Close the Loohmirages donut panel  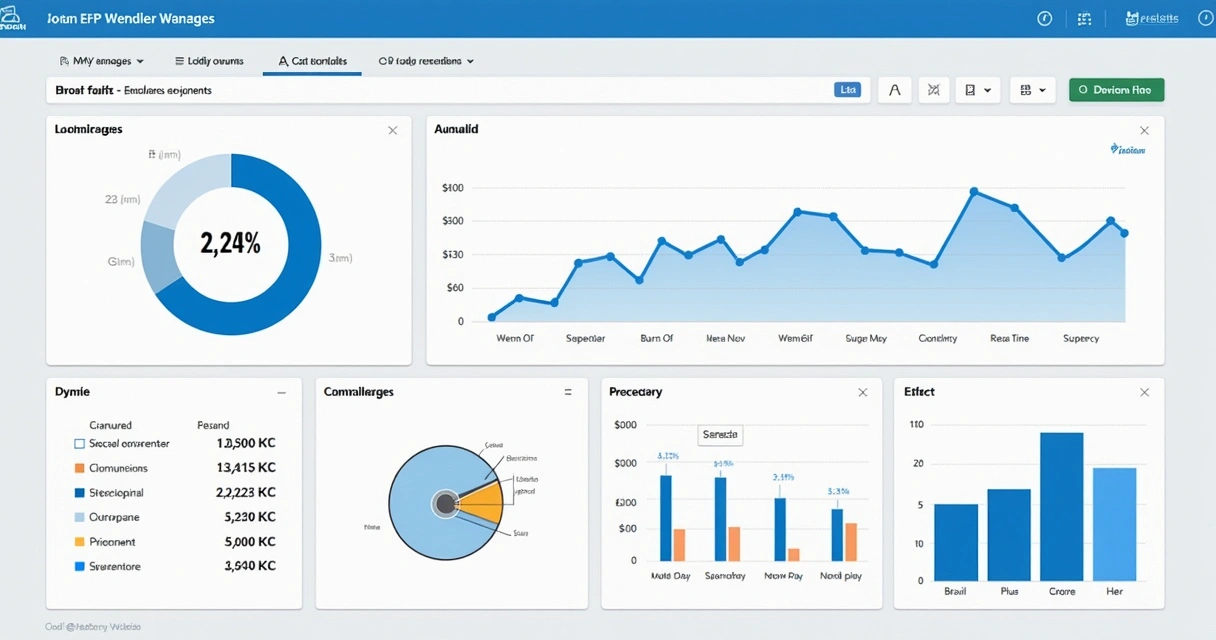(392, 130)
